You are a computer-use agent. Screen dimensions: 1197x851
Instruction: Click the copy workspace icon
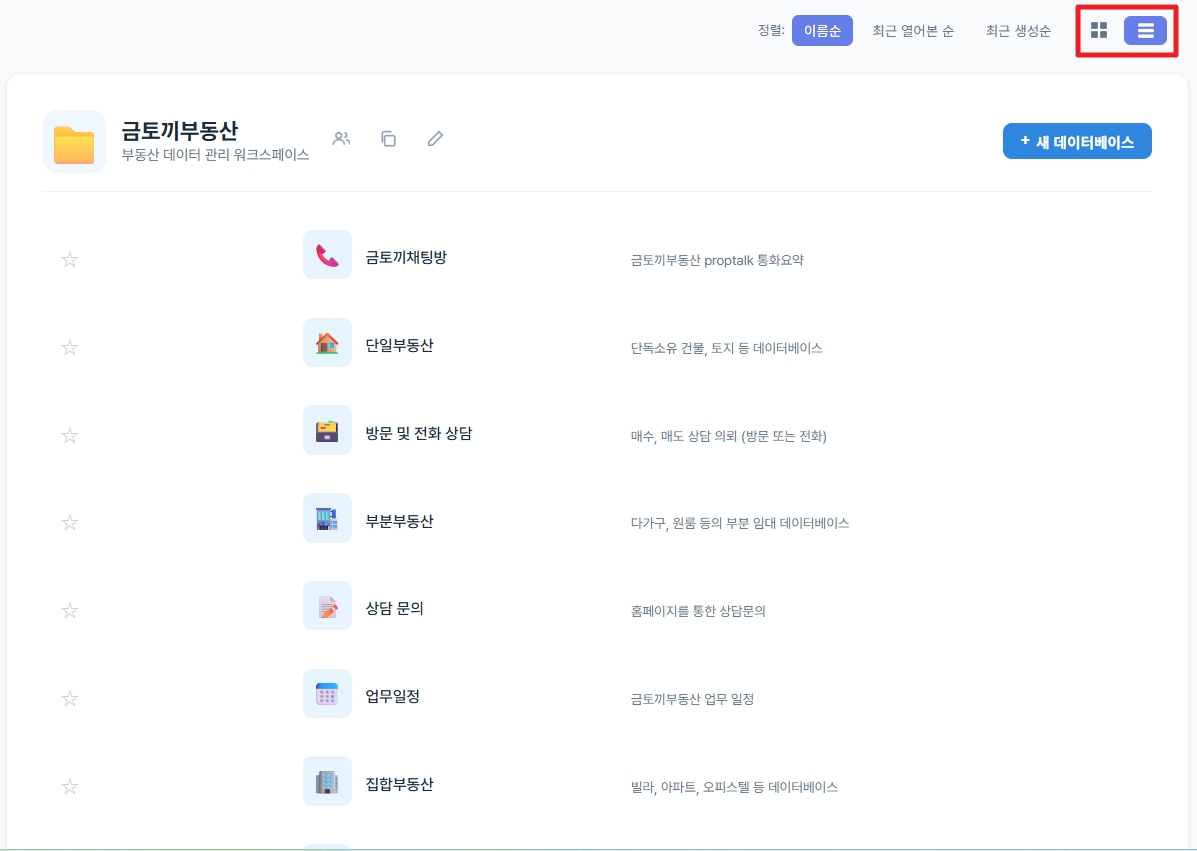(389, 139)
